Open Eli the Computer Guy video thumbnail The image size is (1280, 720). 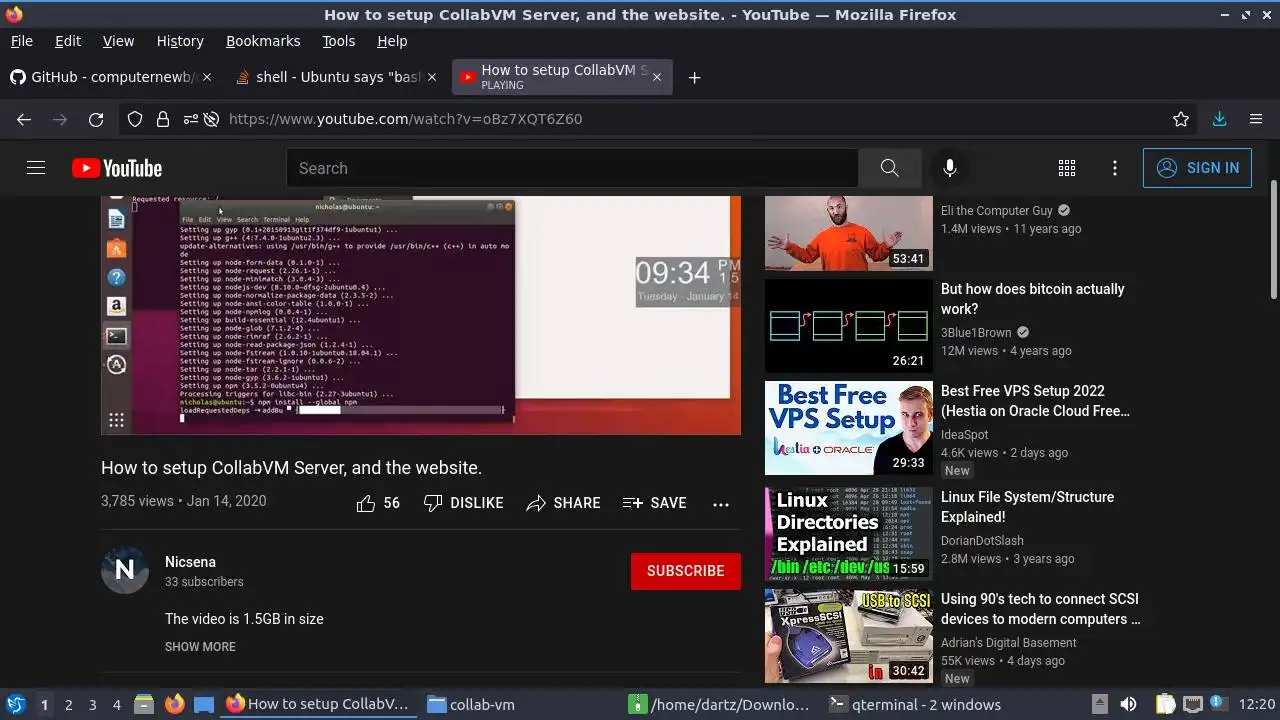[849, 233]
